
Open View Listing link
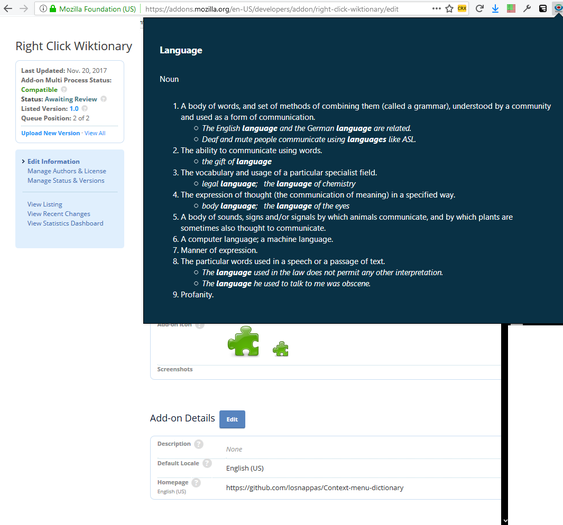[45, 204]
